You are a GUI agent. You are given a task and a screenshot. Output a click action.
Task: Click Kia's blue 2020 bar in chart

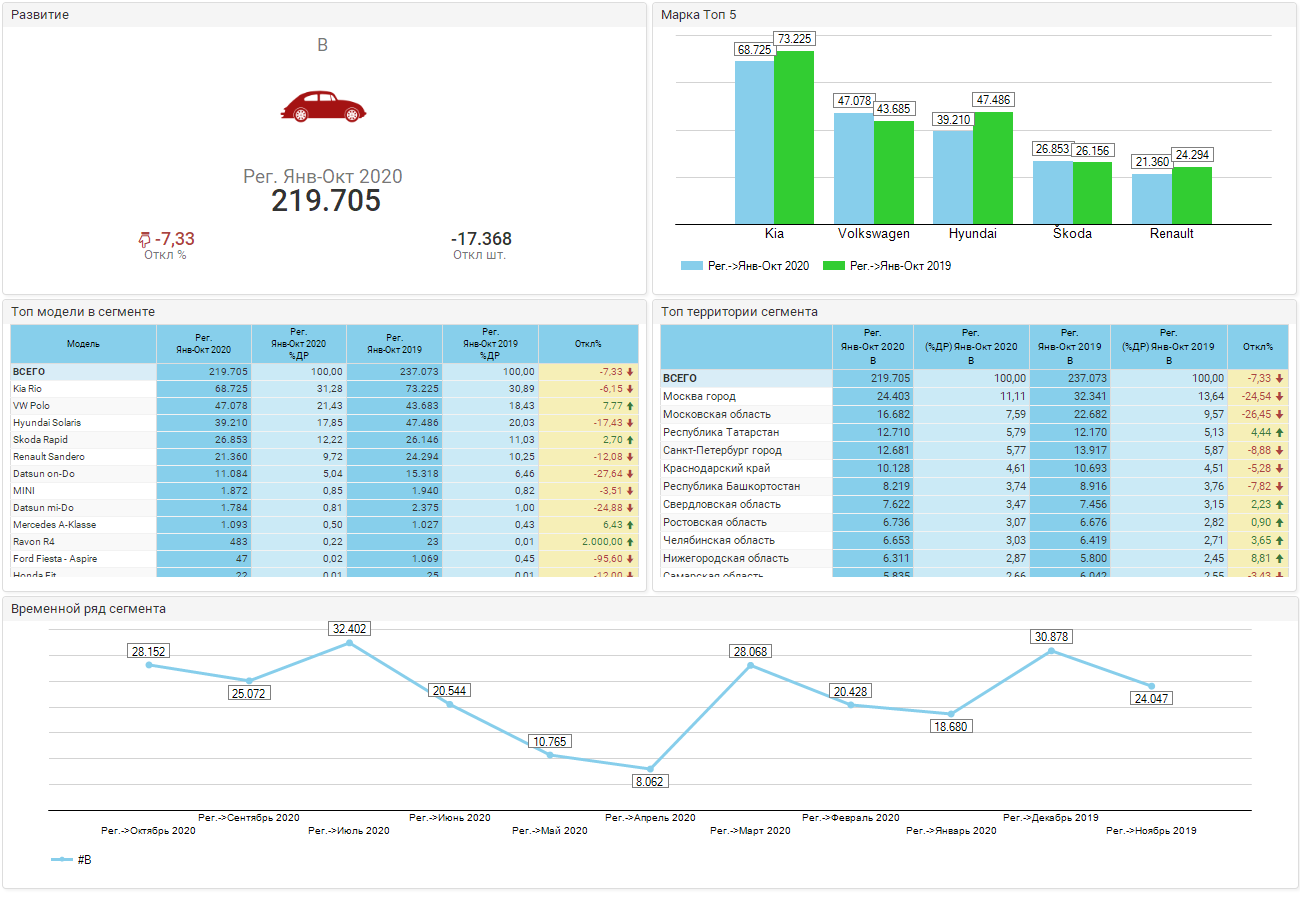[754, 142]
